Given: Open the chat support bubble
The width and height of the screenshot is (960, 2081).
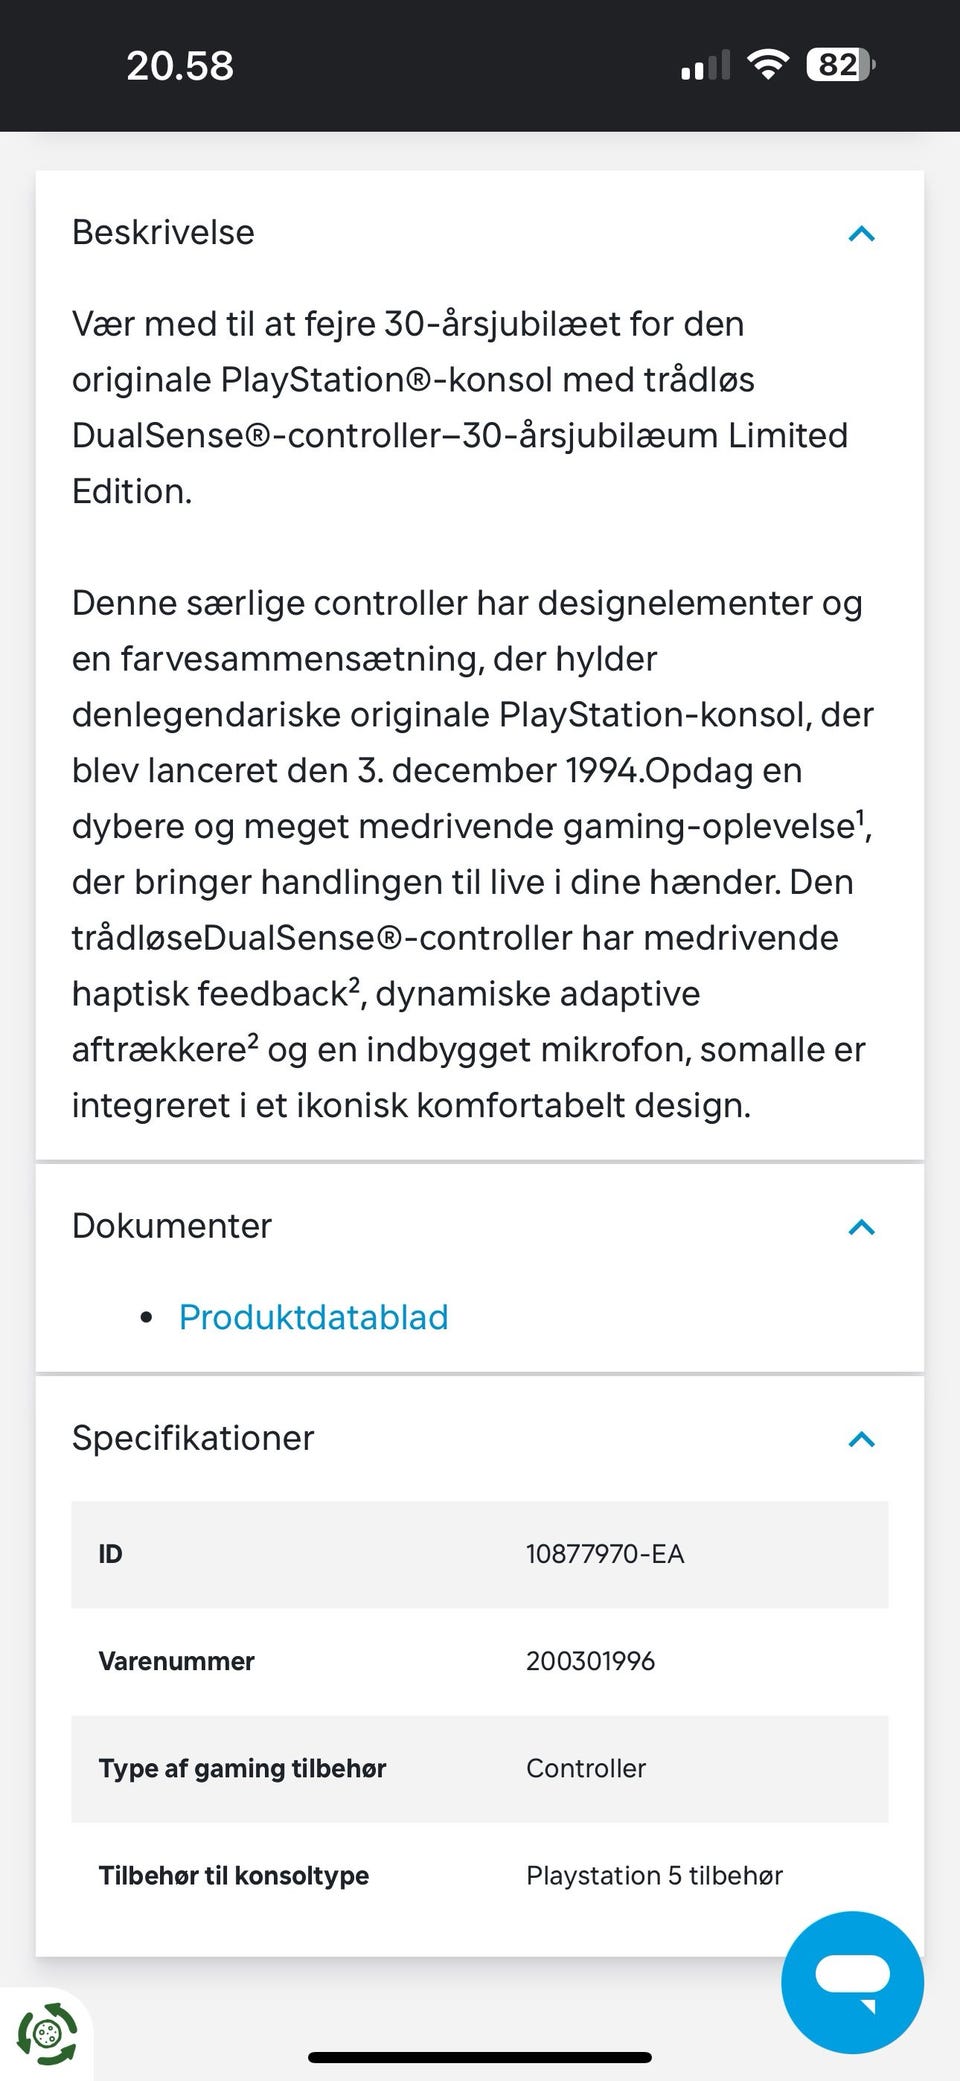Looking at the screenshot, I should pyautogui.click(x=852, y=1981).
